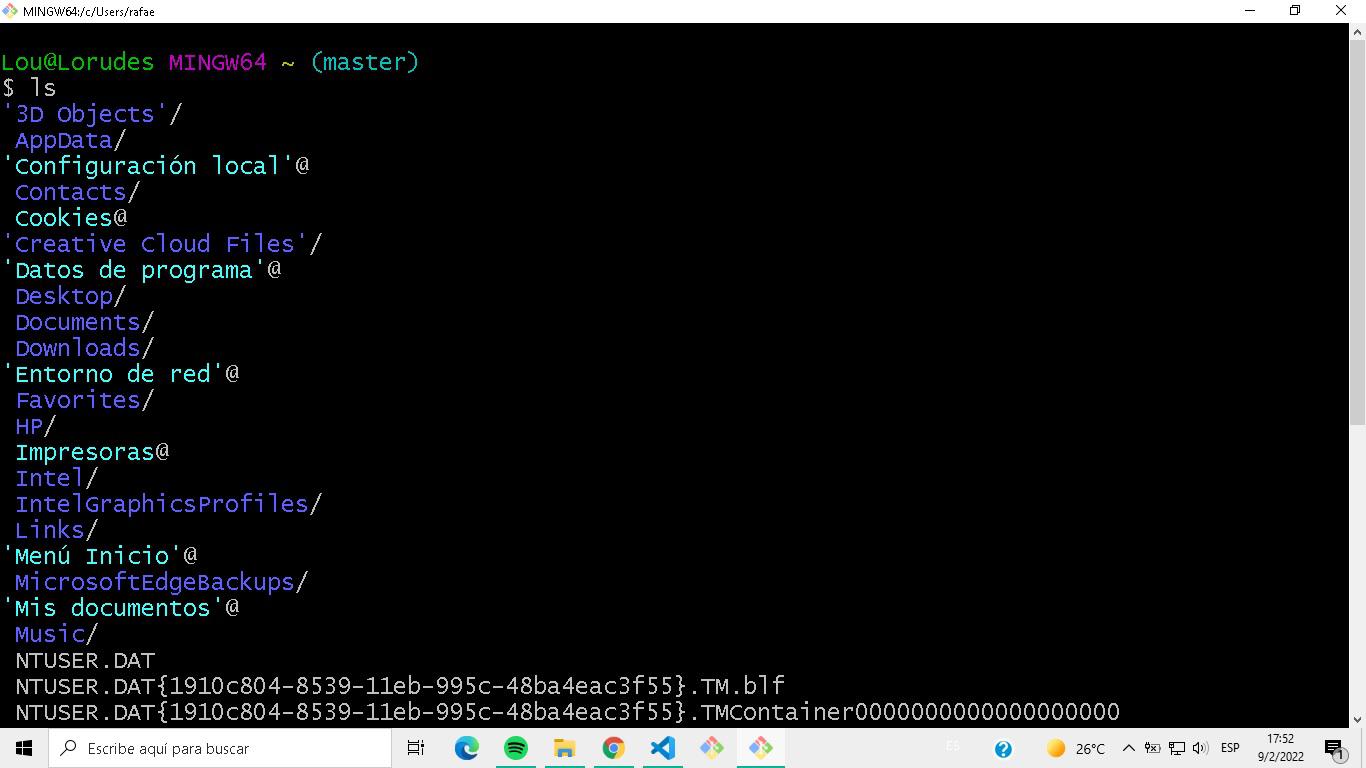Click the '3D Objects' directory entry
This screenshot has width=1366, height=768.
click(x=92, y=114)
